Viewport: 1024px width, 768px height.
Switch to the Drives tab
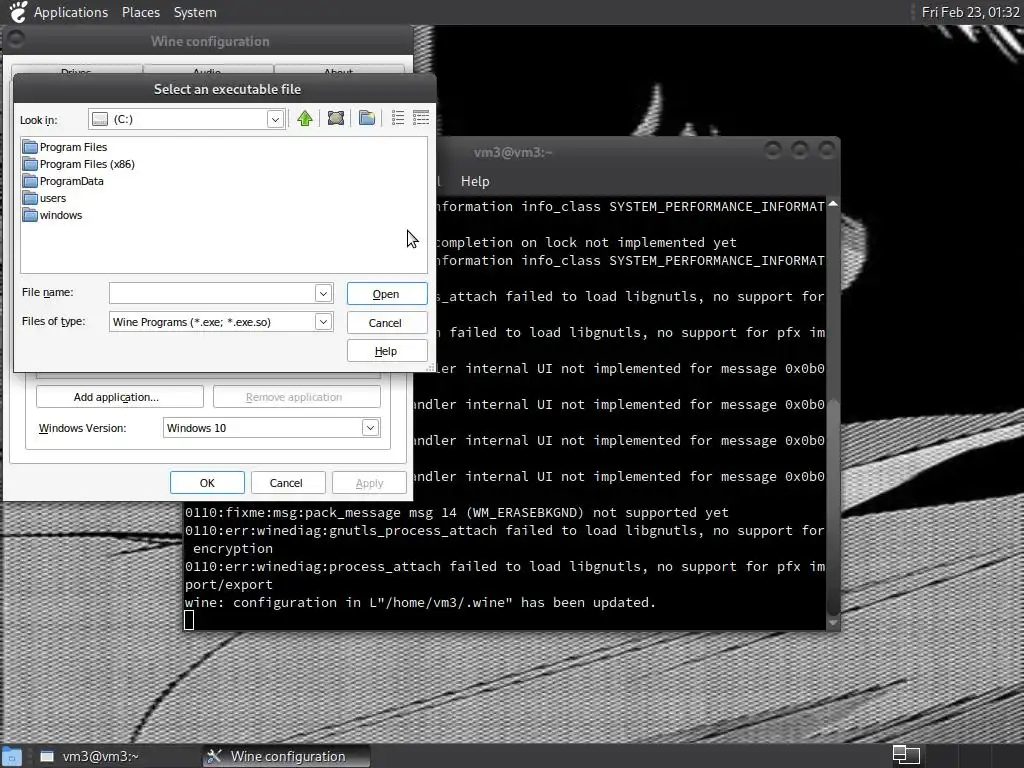(x=76, y=69)
